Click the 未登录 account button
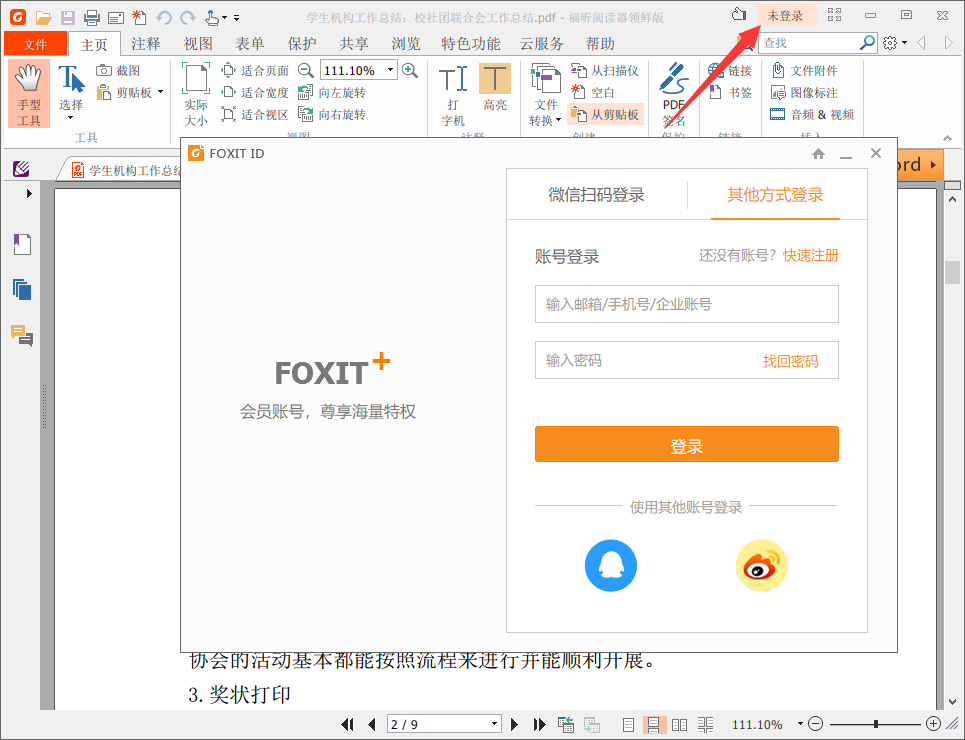The height and width of the screenshot is (740, 965). pyautogui.click(x=786, y=15)
